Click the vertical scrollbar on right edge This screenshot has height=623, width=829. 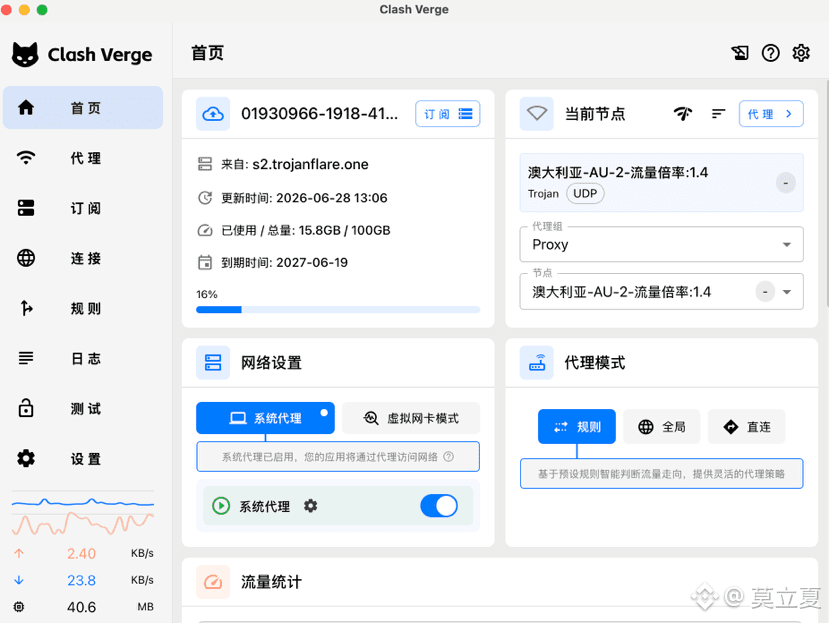click(x=827, y=193)
